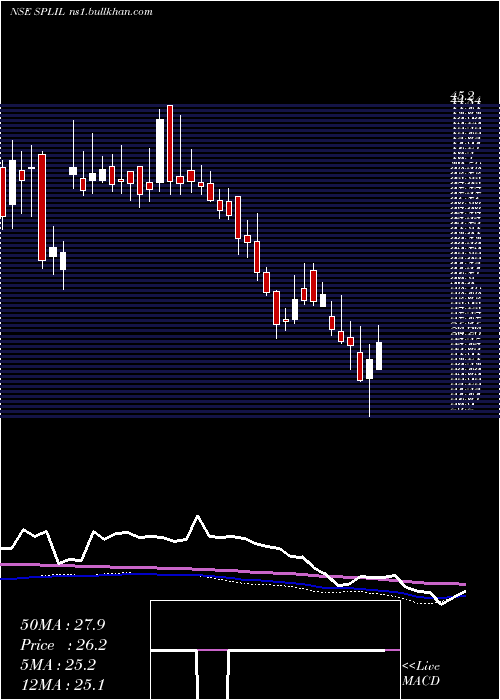Click the large white candlestick beside the peak
Image resolution: width=500 pixels, height=700 pixels.
[160, 151]
